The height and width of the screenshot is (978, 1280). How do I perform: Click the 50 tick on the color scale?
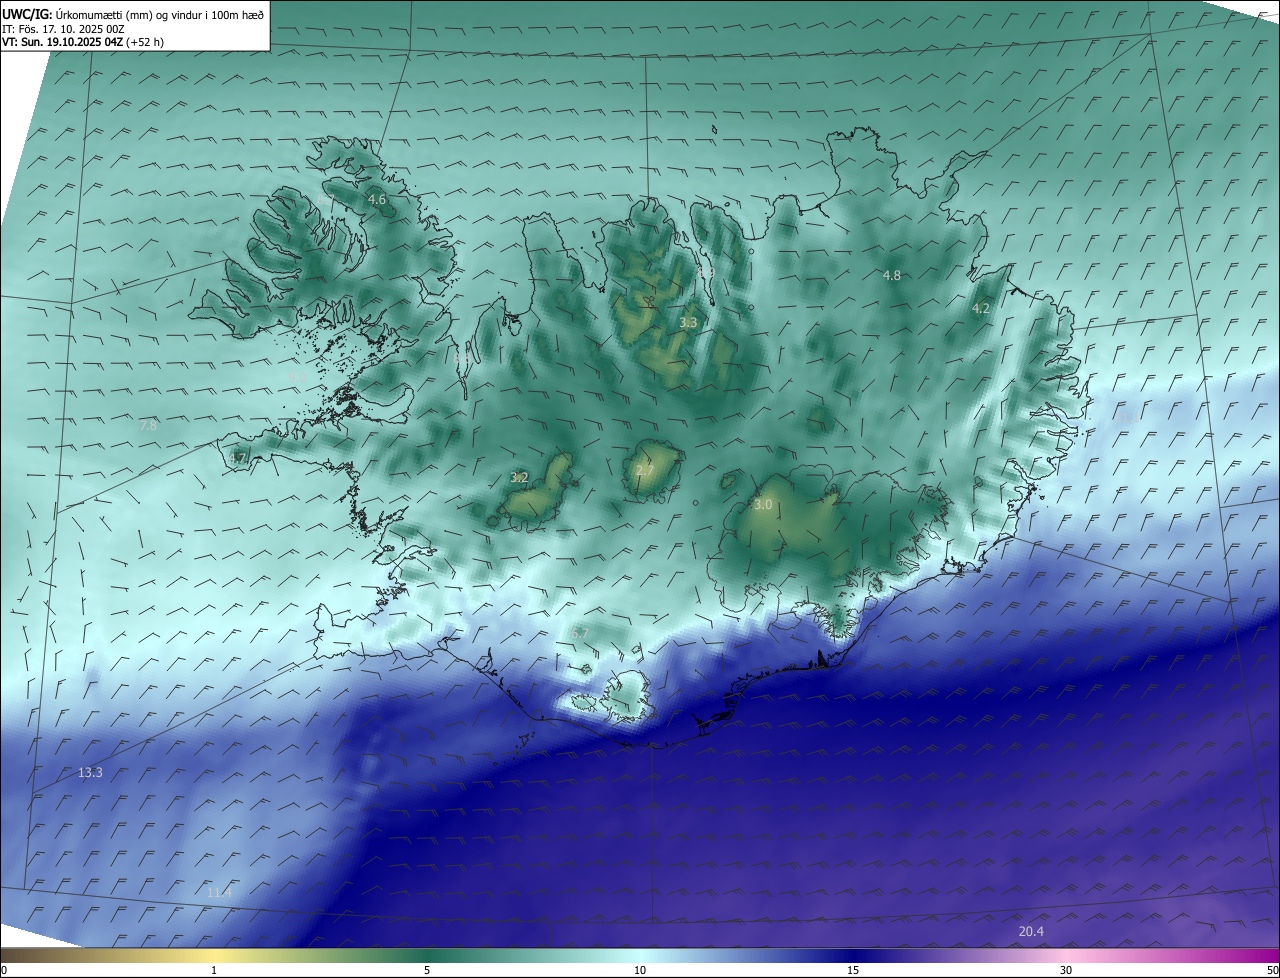1272,971
